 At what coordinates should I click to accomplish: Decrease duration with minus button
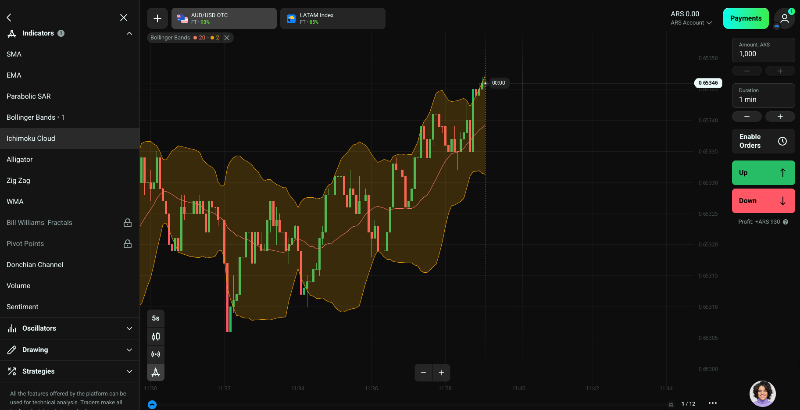point(746,117)
